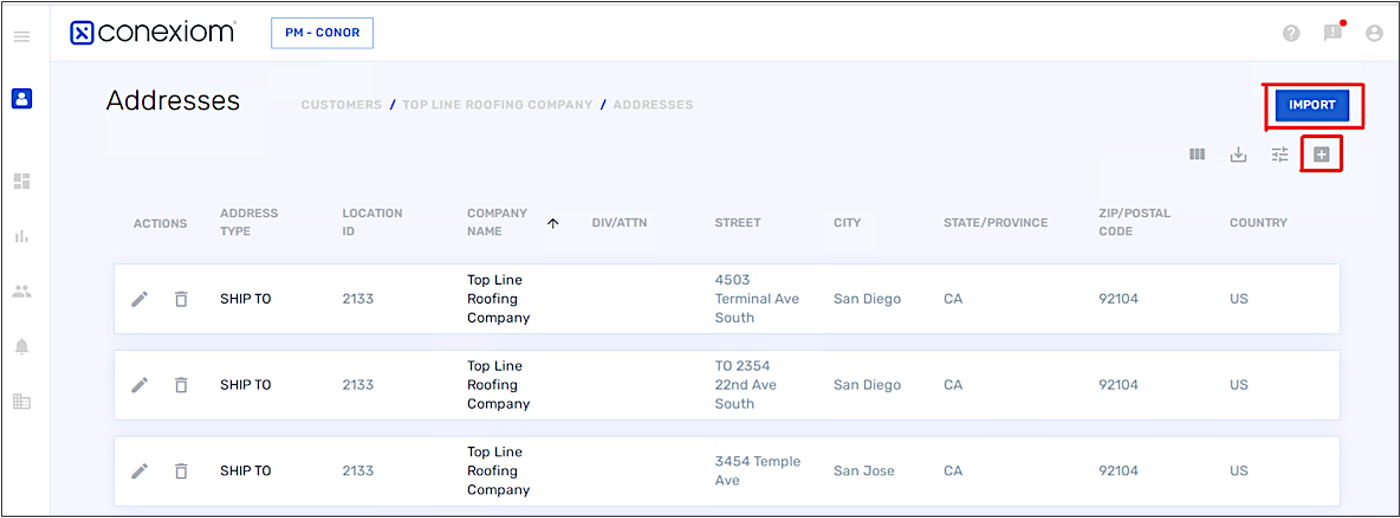
Task: Open the notifications bell in sidebar
Action: point(22,346)
